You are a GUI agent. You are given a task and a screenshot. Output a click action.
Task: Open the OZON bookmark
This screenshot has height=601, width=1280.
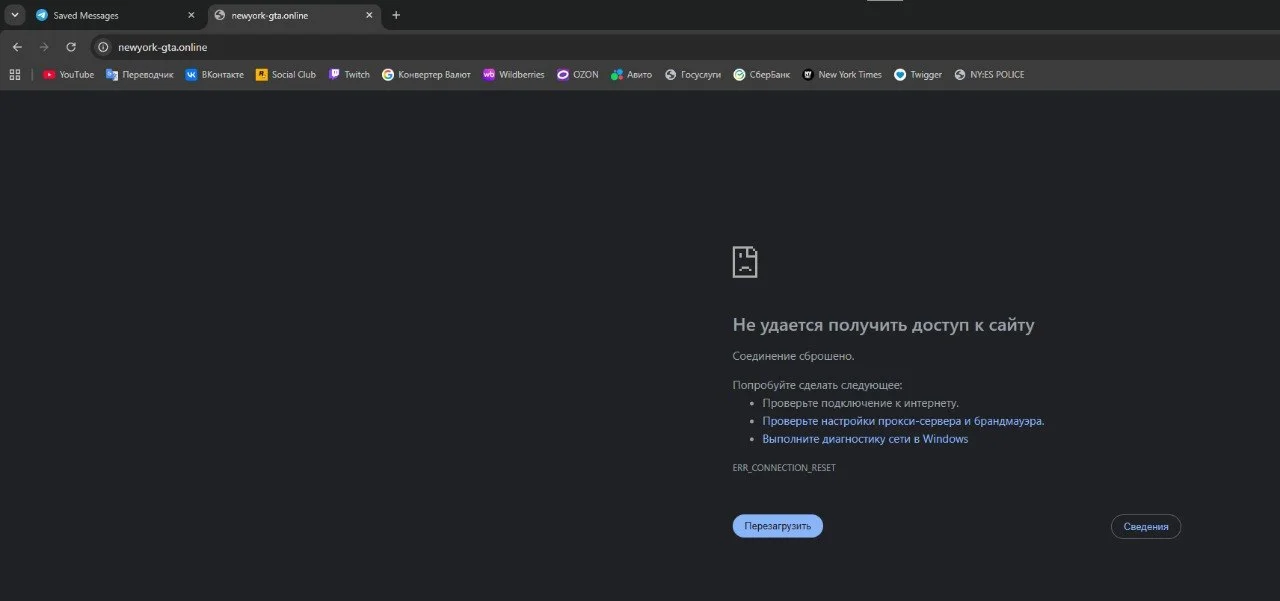[577, 74]
